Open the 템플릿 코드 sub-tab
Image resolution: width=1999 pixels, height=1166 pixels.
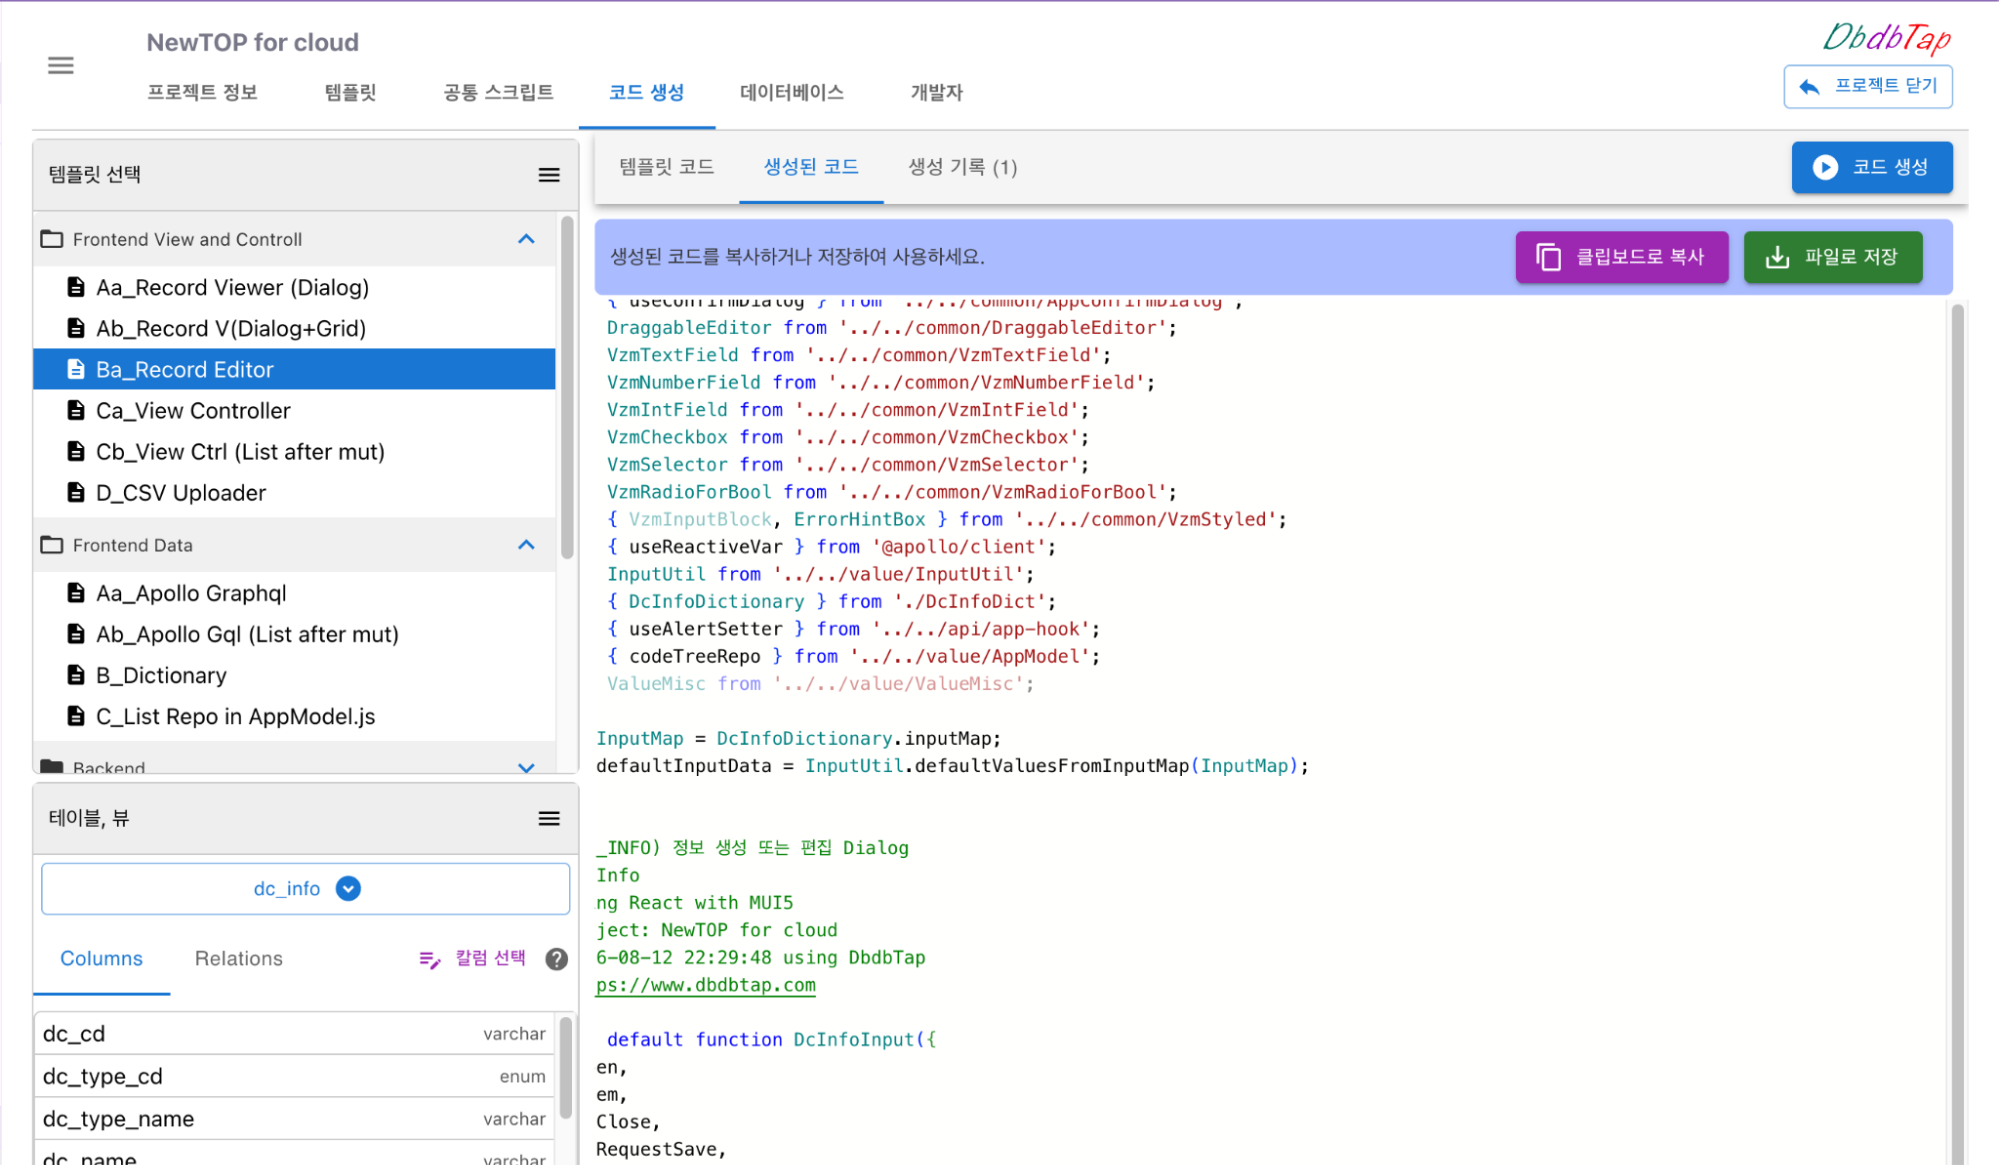tap(667, 168)
